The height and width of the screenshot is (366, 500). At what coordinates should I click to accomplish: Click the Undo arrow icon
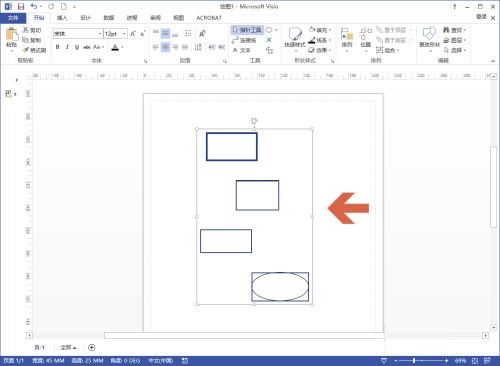34,6
